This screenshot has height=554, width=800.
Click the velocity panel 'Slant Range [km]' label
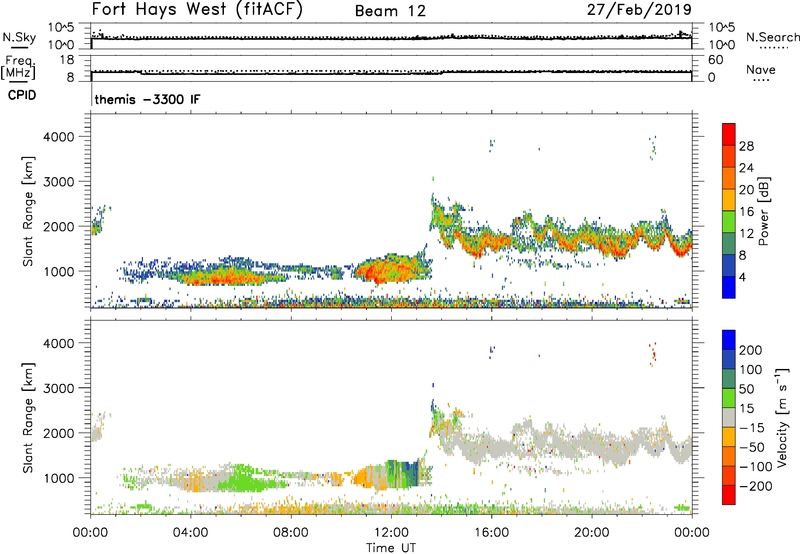28,418
